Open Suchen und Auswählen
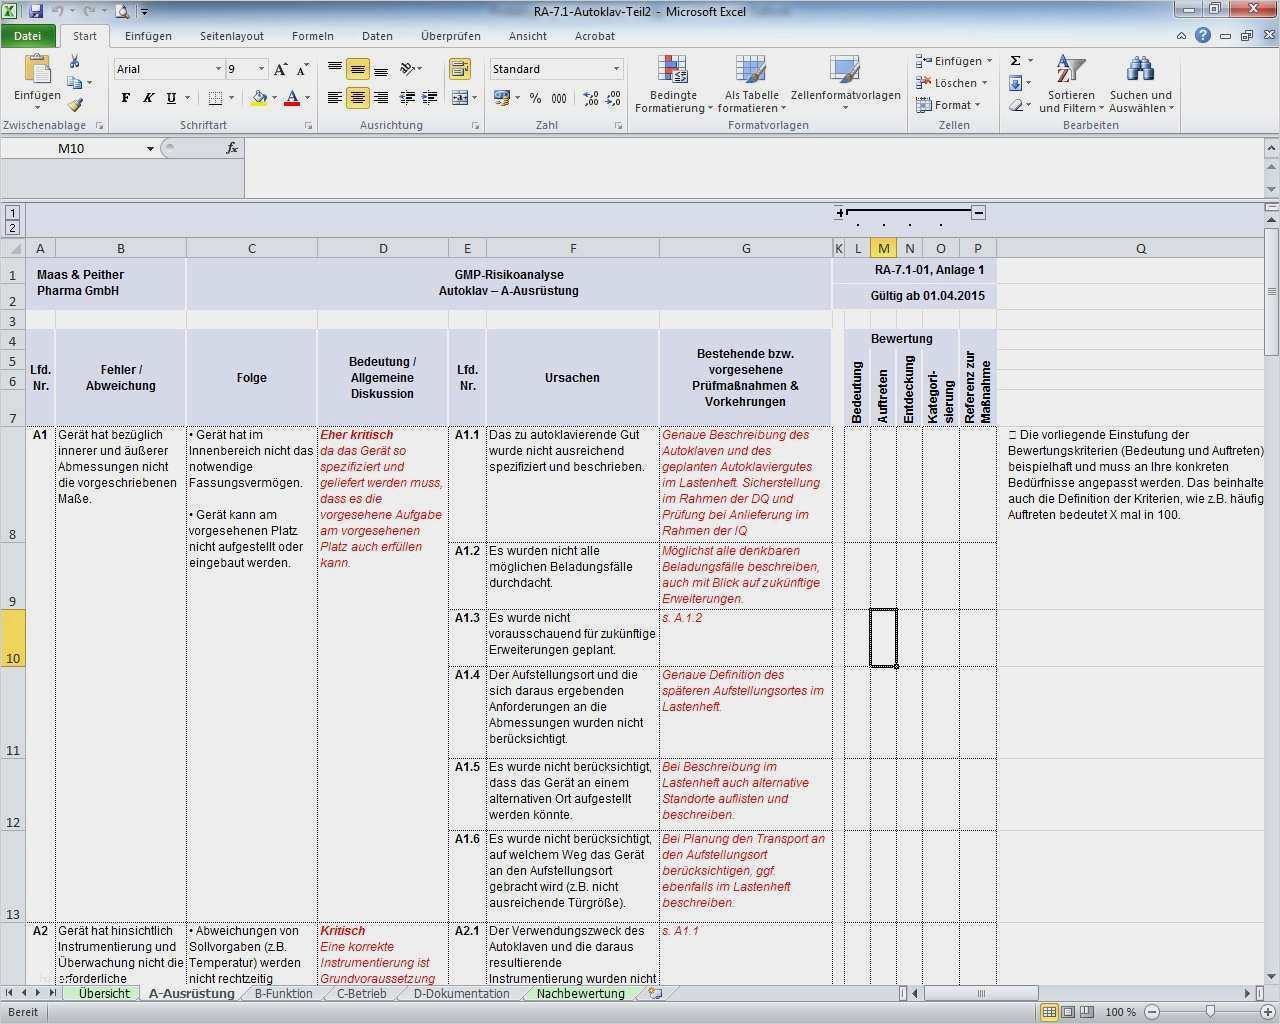The image size is (1280, 1024). point(1140,84)
